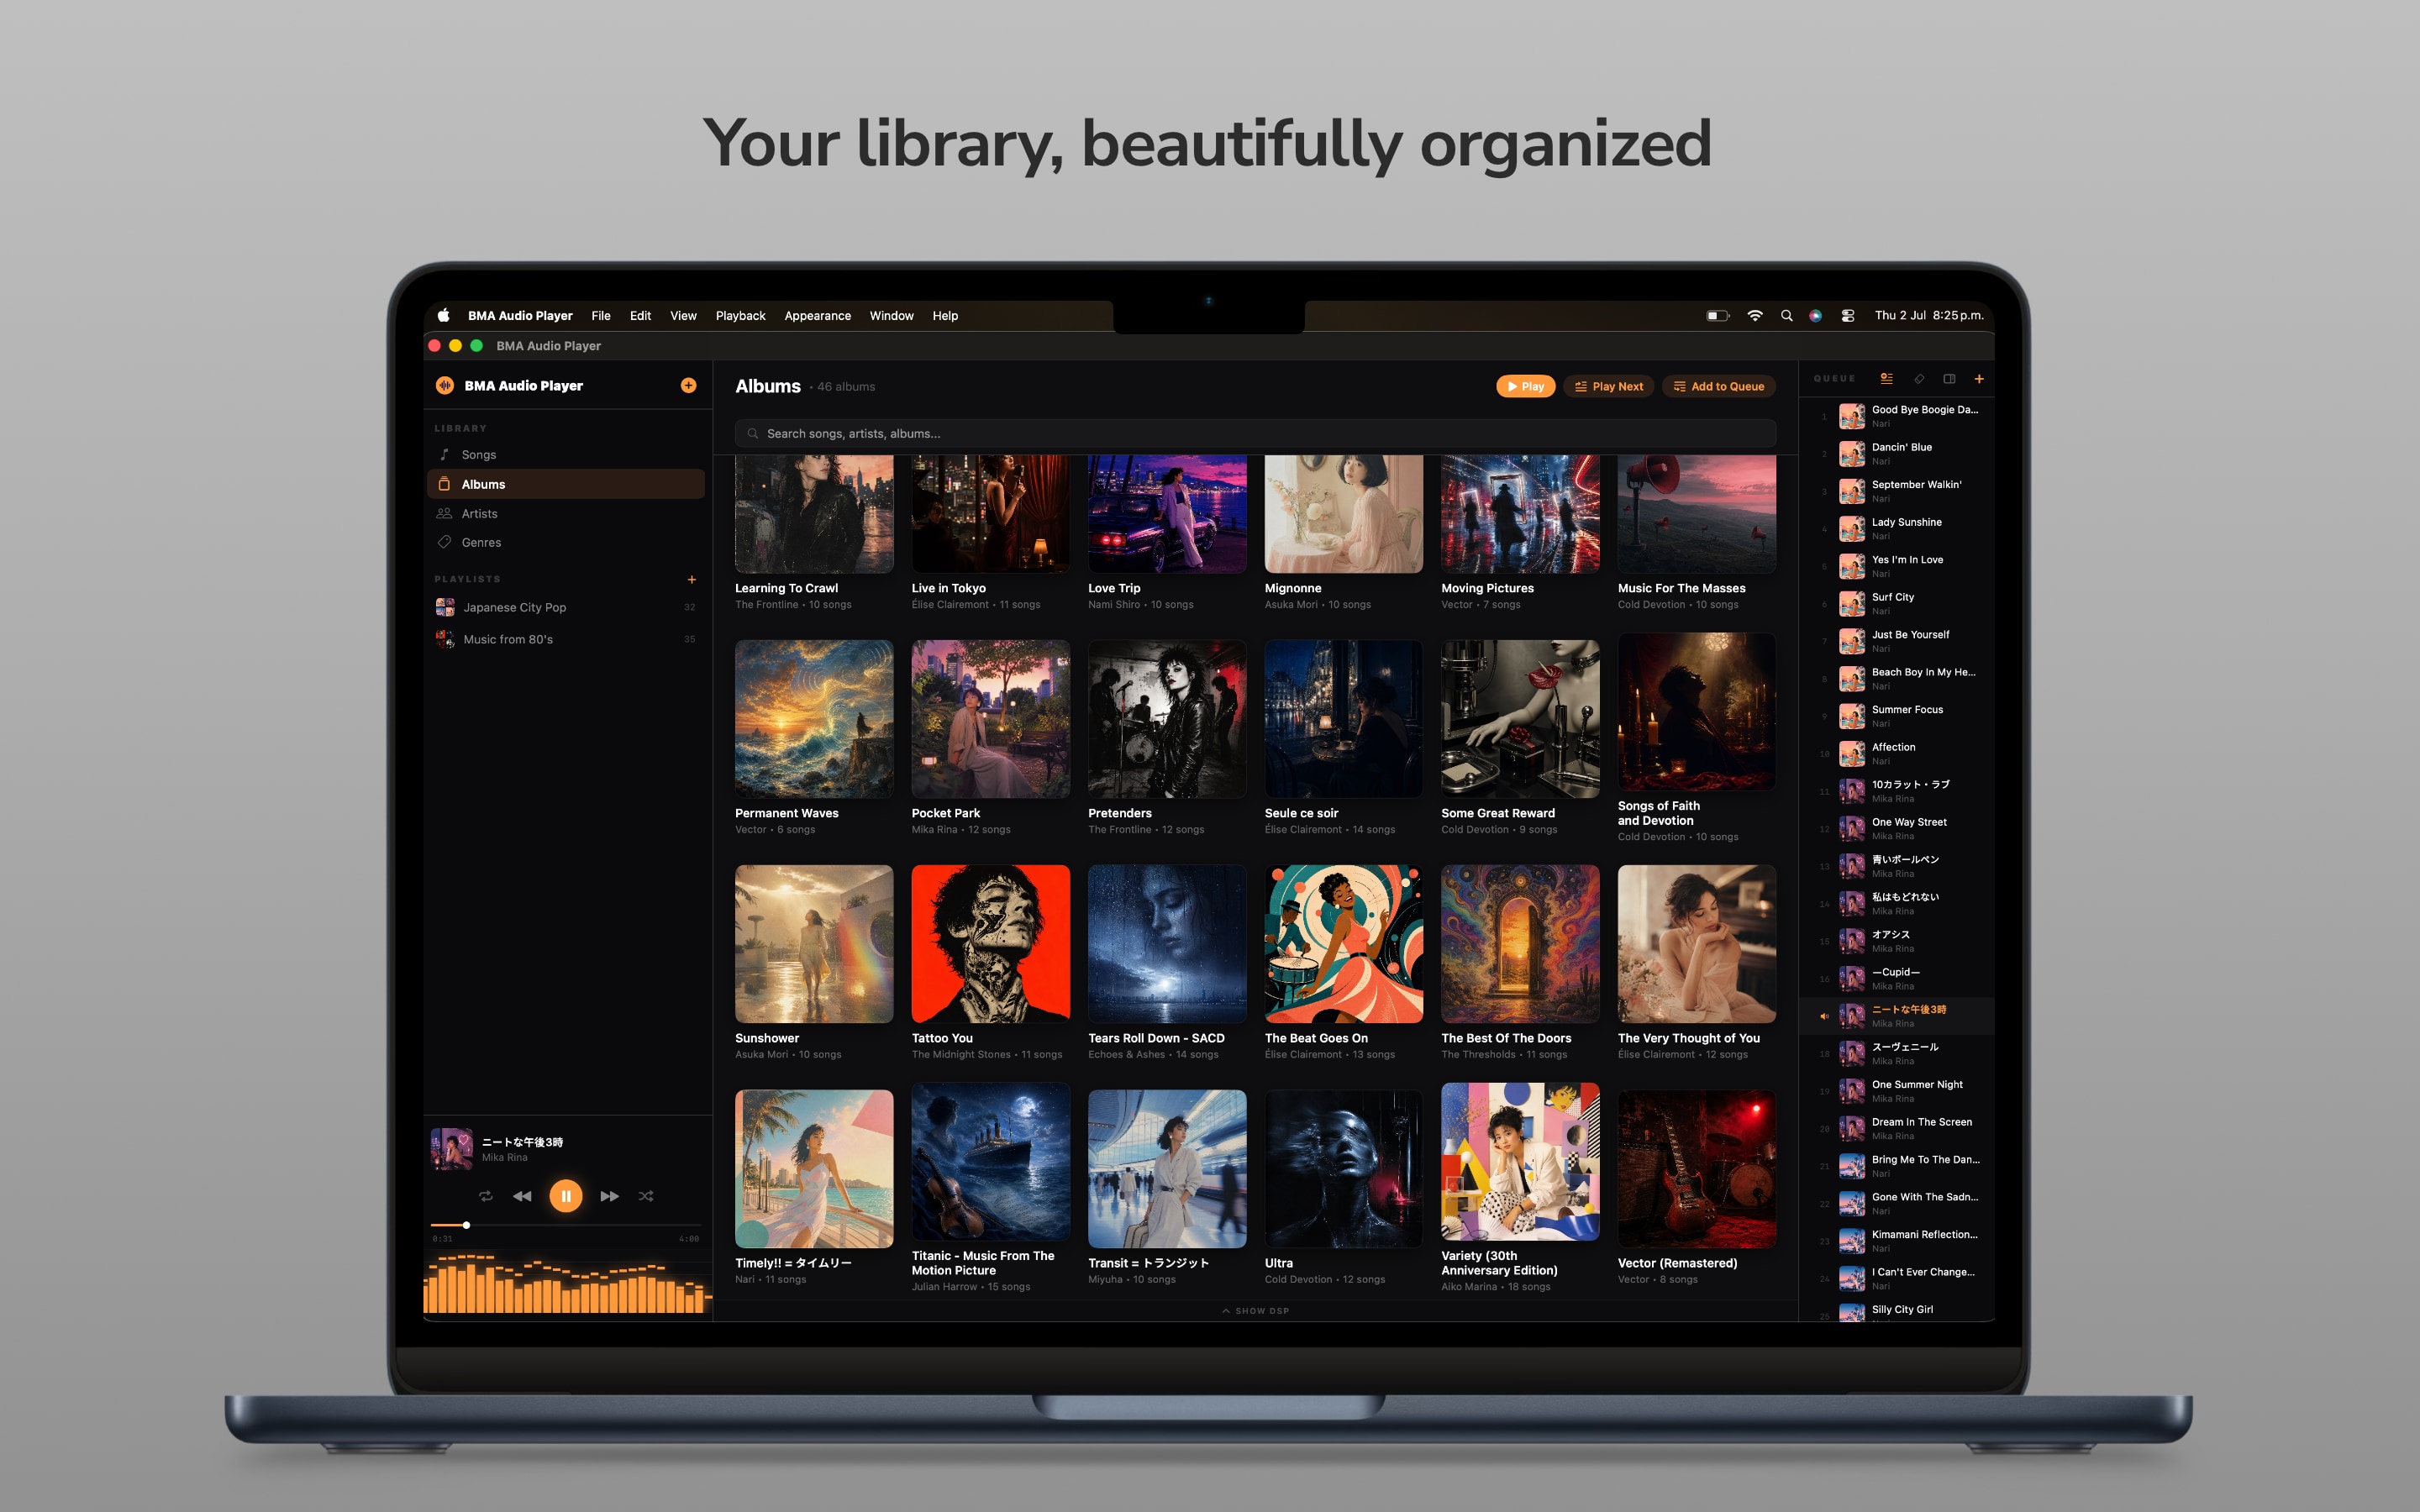Pause the currently playing track
Viewport: 2420px width, 1512px height.
point(565,1196)
